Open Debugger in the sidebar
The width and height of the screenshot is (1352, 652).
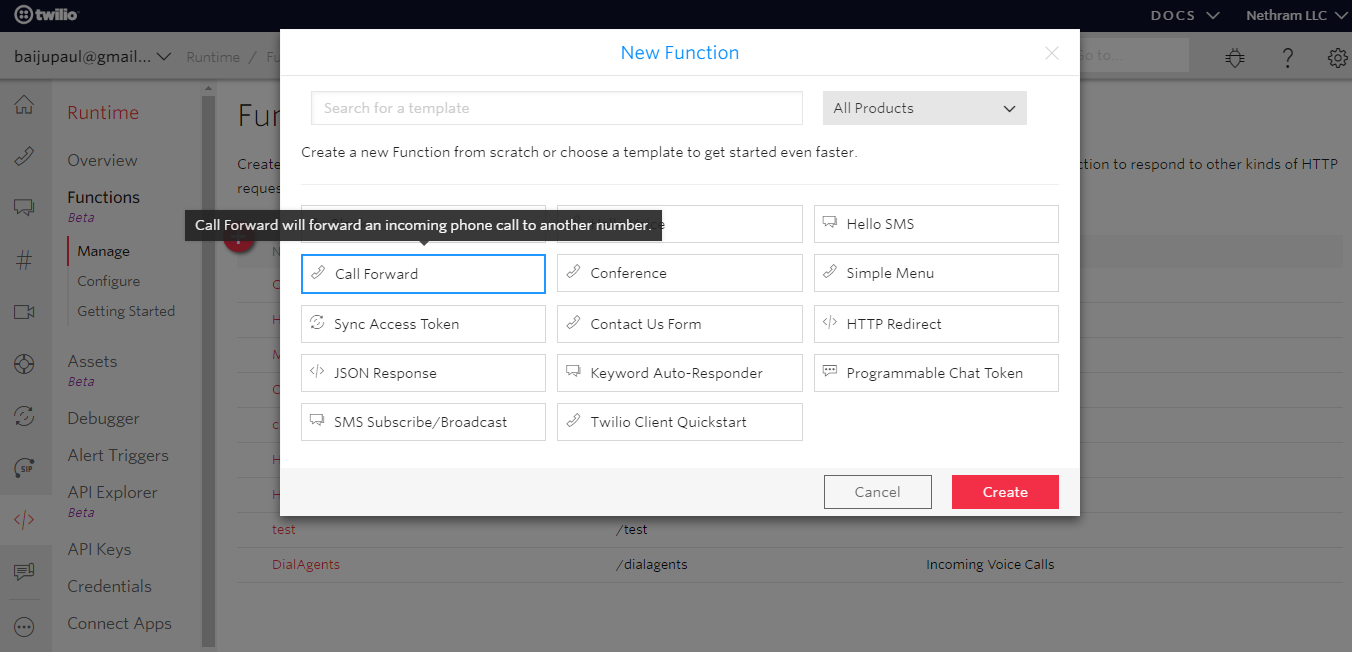(103, 418)
